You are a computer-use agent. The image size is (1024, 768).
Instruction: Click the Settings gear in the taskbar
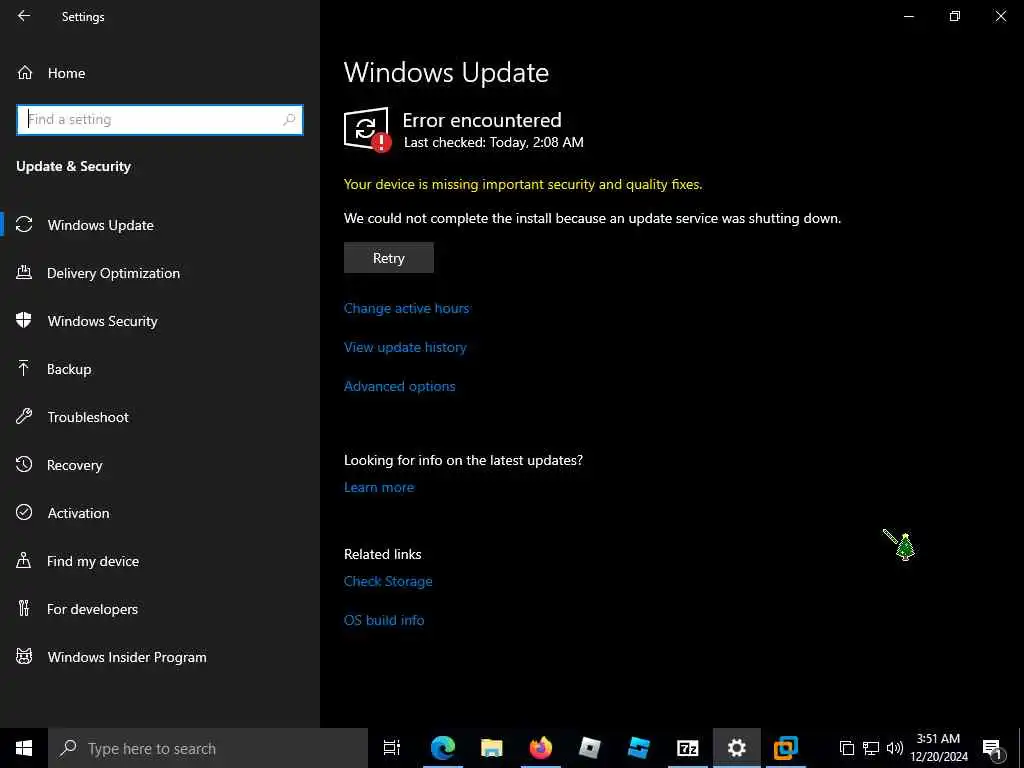pos(737,748)
